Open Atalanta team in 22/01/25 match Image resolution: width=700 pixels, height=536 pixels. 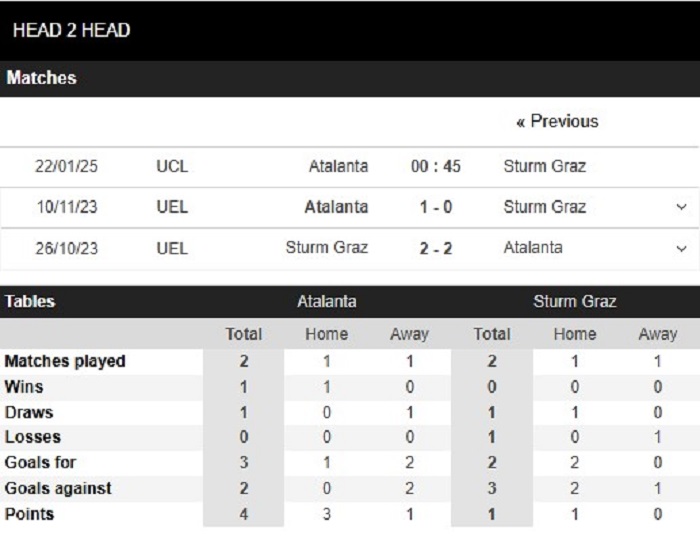click(338, 166)
